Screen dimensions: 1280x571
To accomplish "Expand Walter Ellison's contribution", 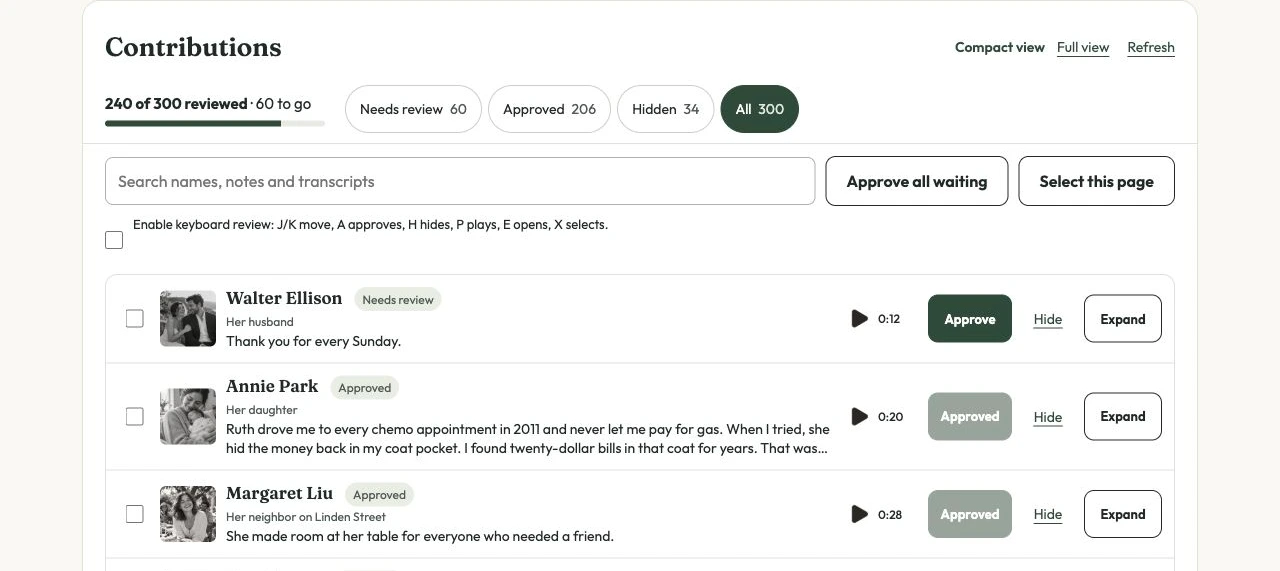I will tap(1123, 319).
